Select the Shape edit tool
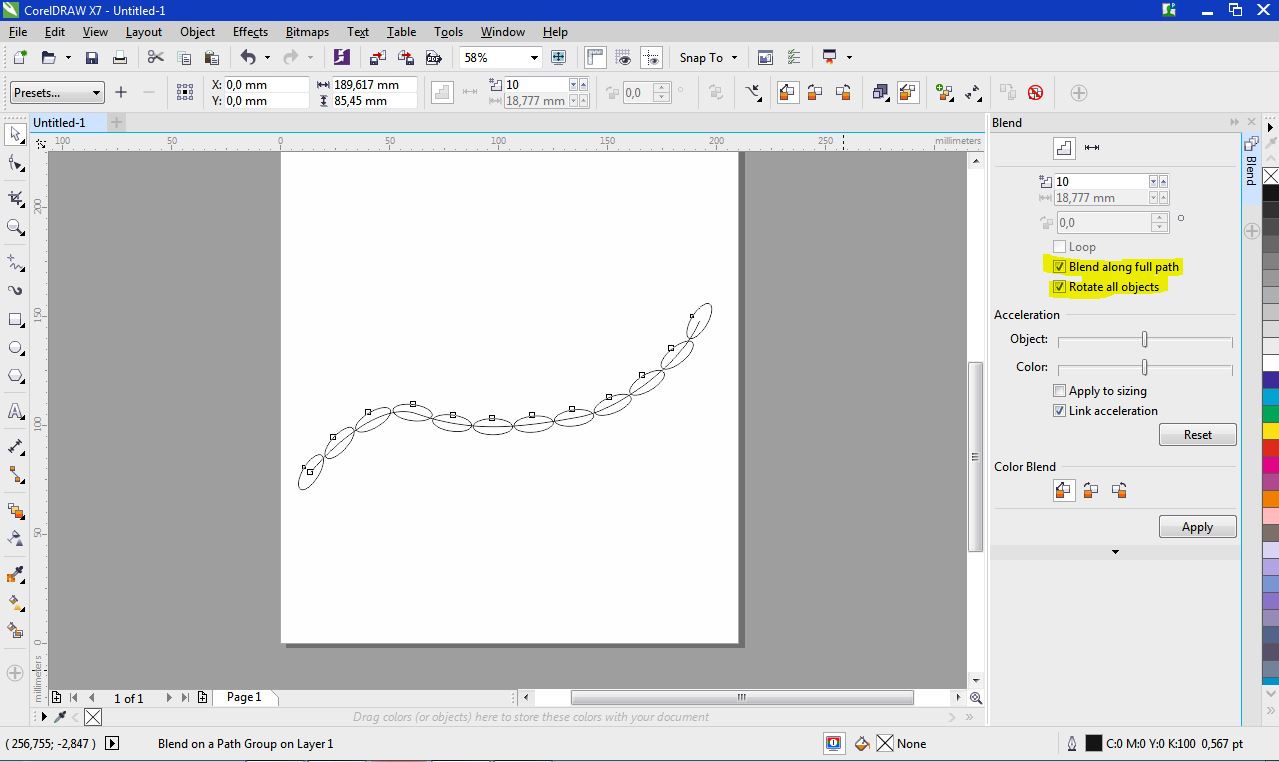 tap(15, 163)
